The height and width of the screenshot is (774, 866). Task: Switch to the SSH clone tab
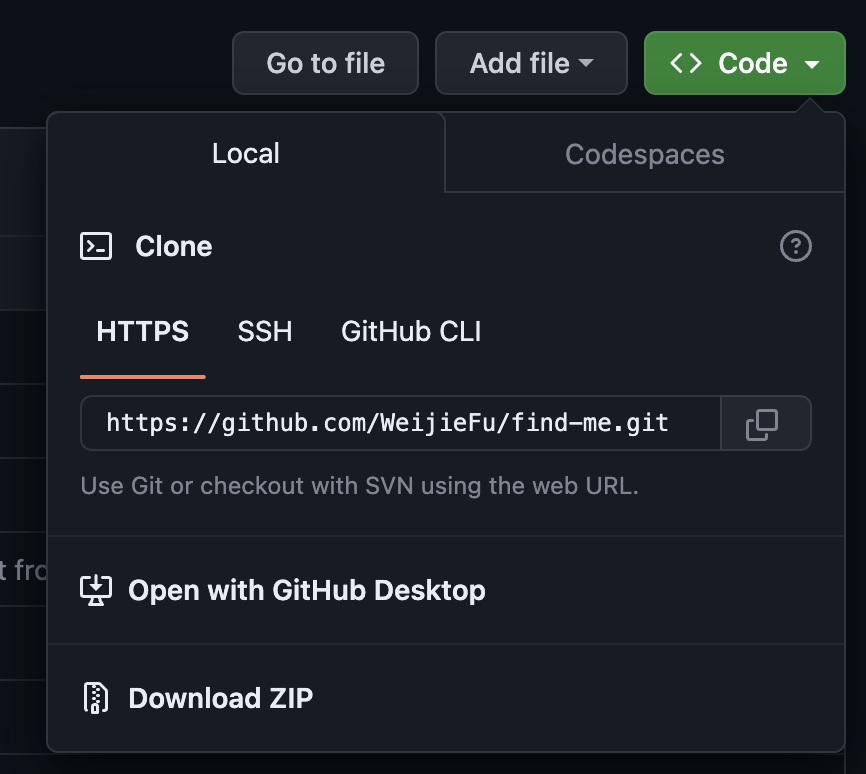pyautogui.click(x=264, y=331)
